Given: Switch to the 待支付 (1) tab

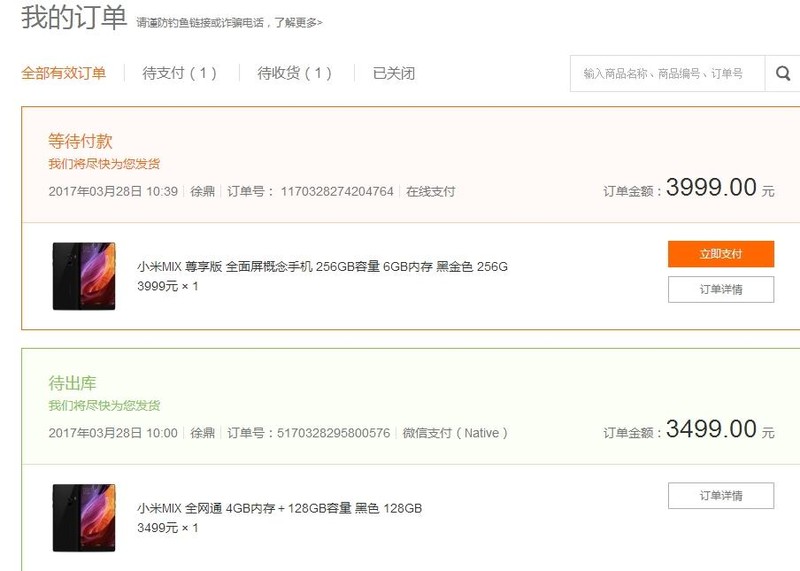Looking at the screenshot, I should pos(180,73).
